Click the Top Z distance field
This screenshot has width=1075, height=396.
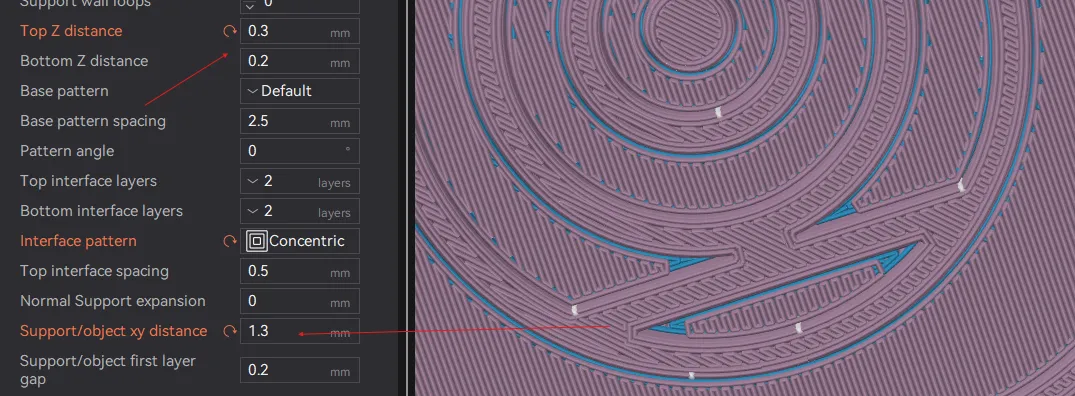click(x=300, y=32)
